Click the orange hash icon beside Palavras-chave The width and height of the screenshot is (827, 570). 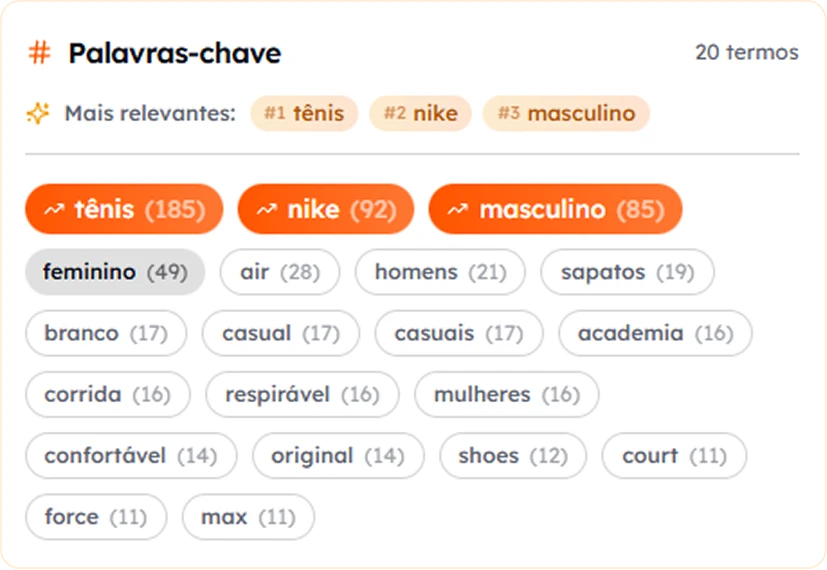[x=39, y=53]
